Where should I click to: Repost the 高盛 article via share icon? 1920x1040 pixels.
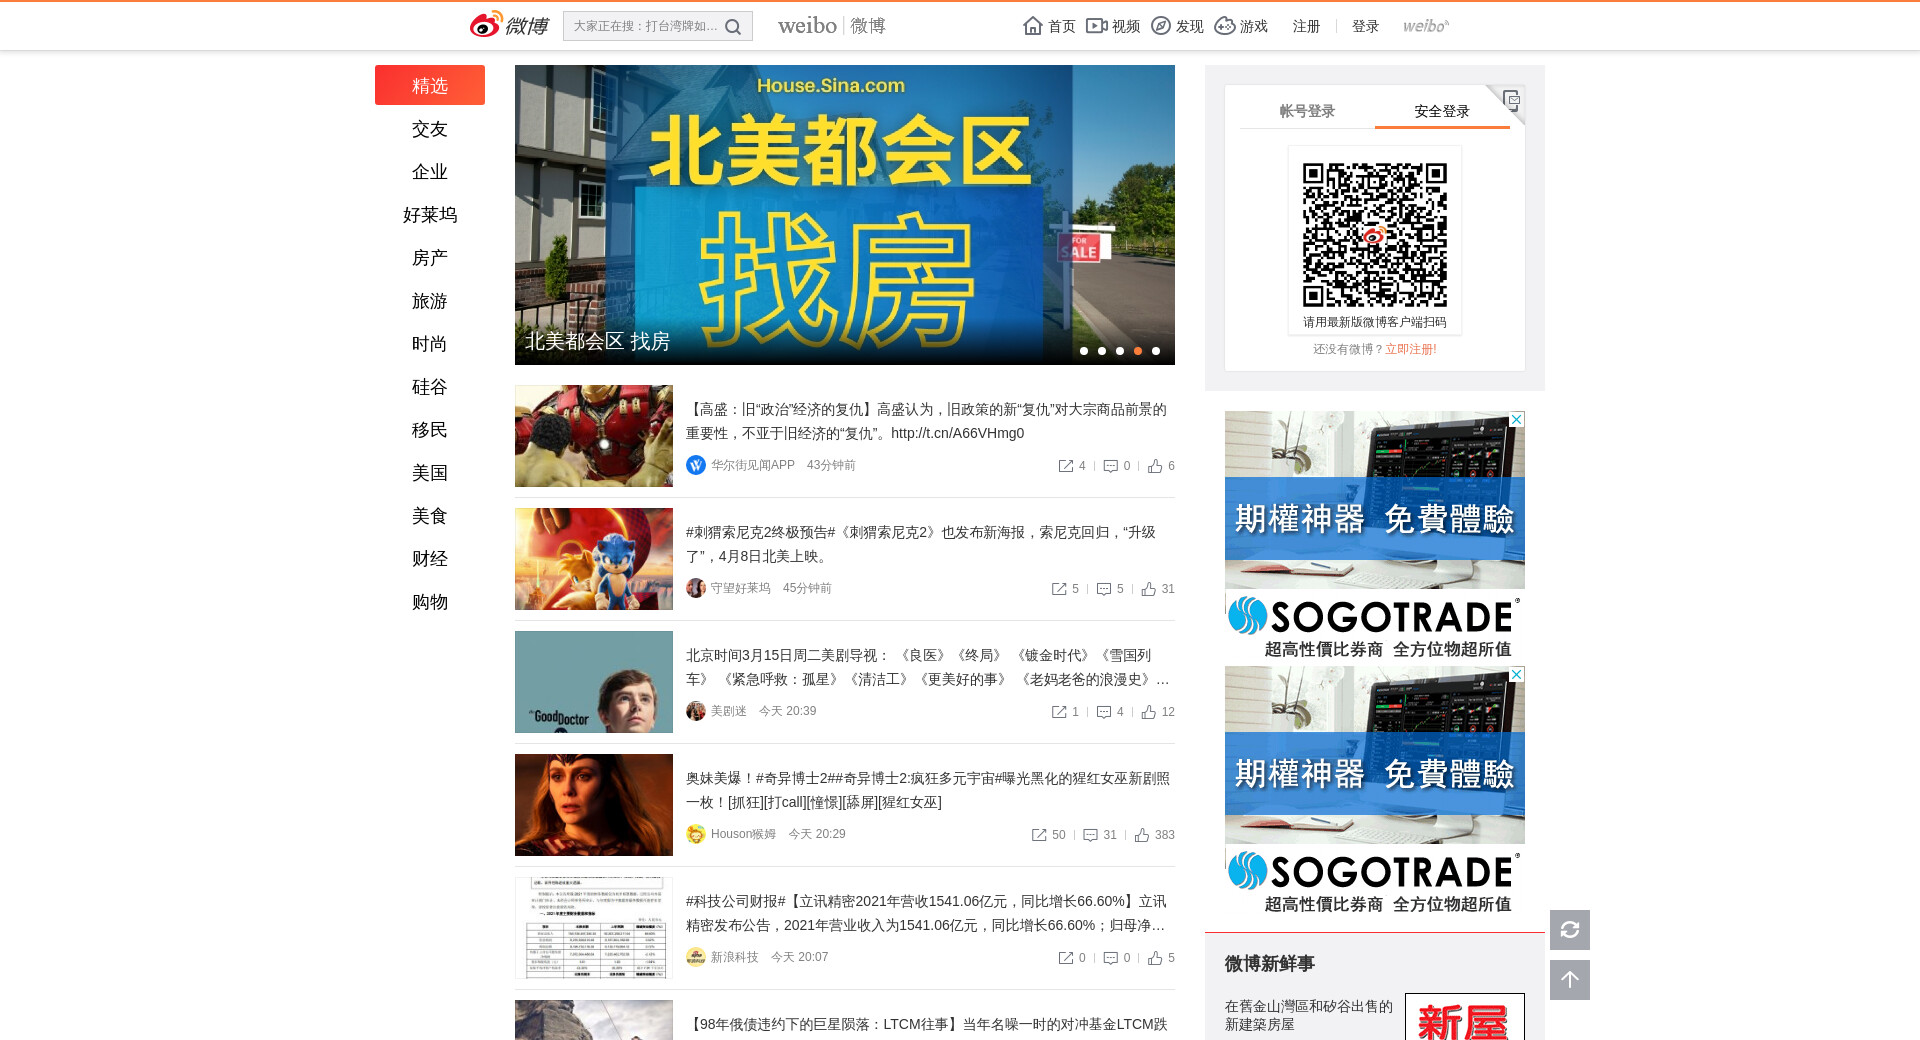pos(1066,466)
